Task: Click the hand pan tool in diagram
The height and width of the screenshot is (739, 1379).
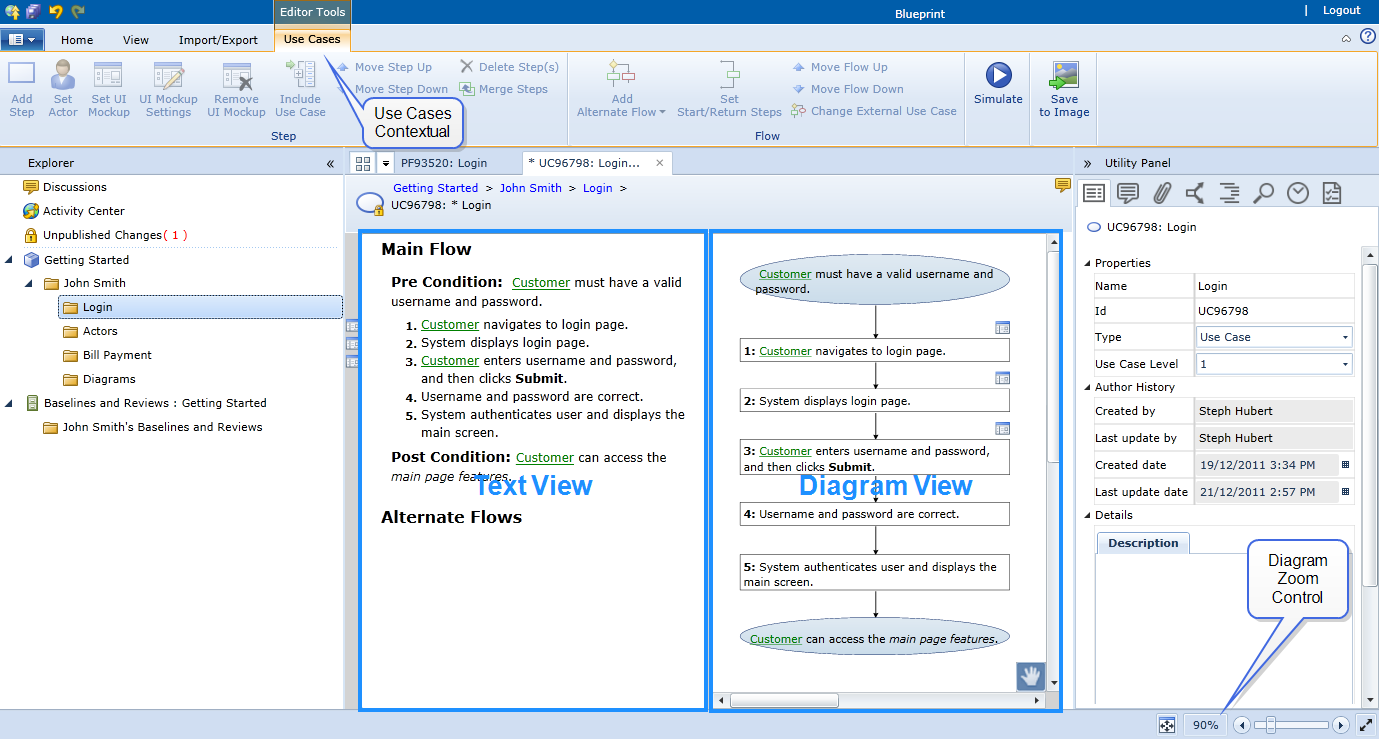Action: tap(1031, 676)
